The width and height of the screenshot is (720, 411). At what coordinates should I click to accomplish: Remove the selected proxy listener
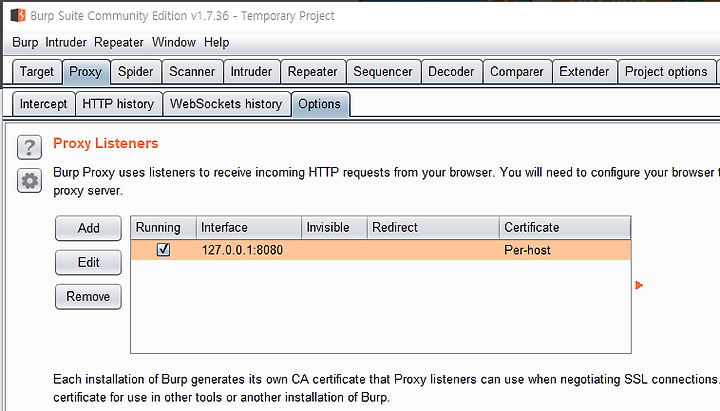(x=88, y=297)
